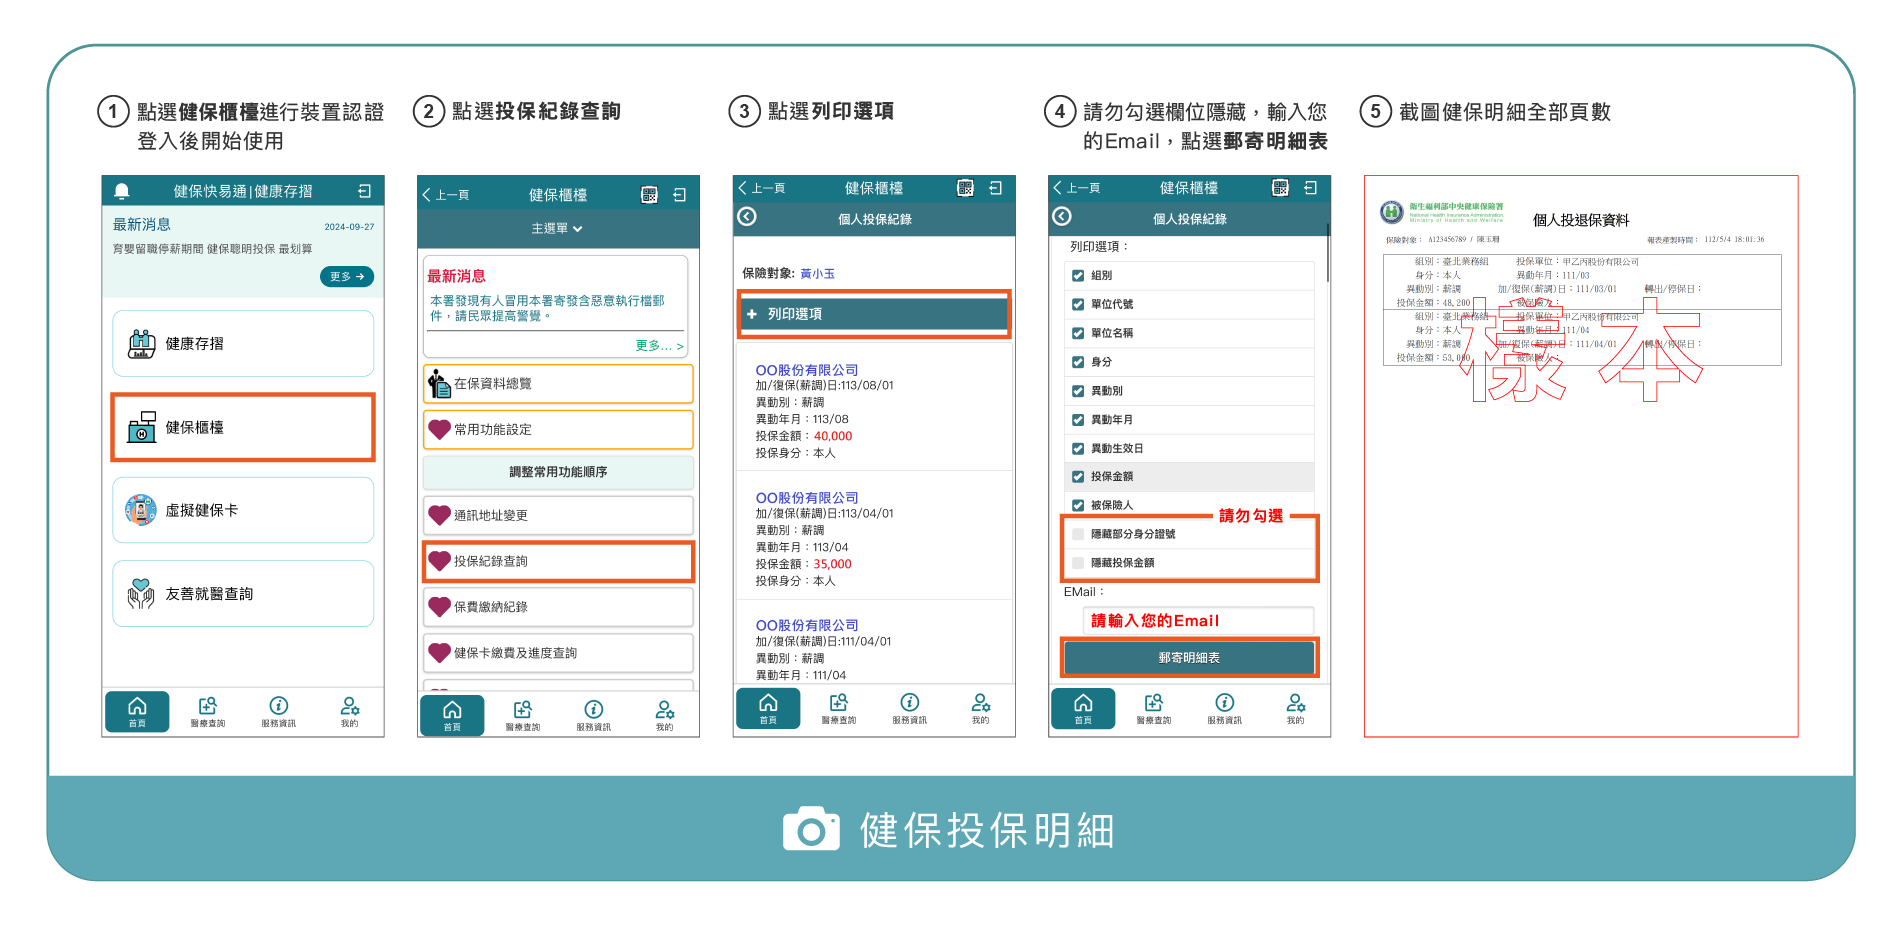The image size is (1900, 925).
Task: Tap circular back arrow in step 4 個人投保紀錄 bar
Action: [x=1062, y=217]
